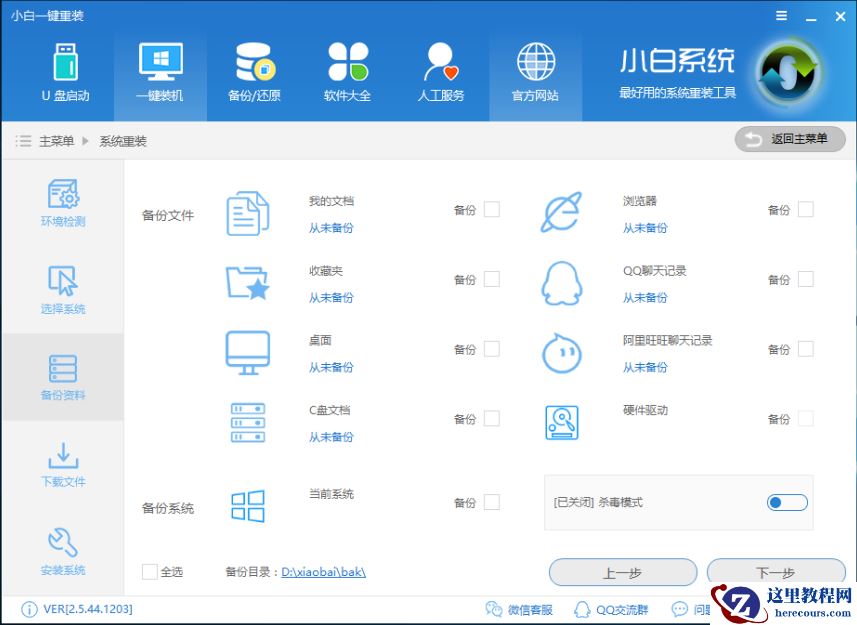Enable backup of 我的文档 documents
The height and width of the screenshot is (625, 857).
tap(493, 210)
